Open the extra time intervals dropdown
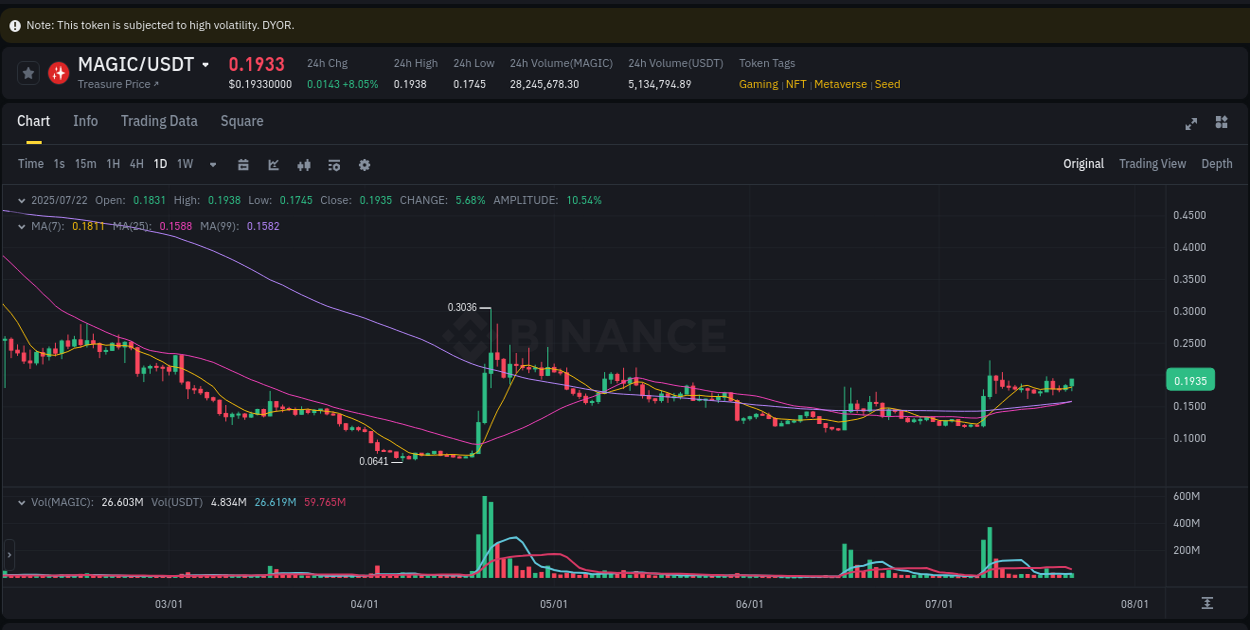This screenshot has height=630, width=1250. pyautogui.click(x=212, y=164)
